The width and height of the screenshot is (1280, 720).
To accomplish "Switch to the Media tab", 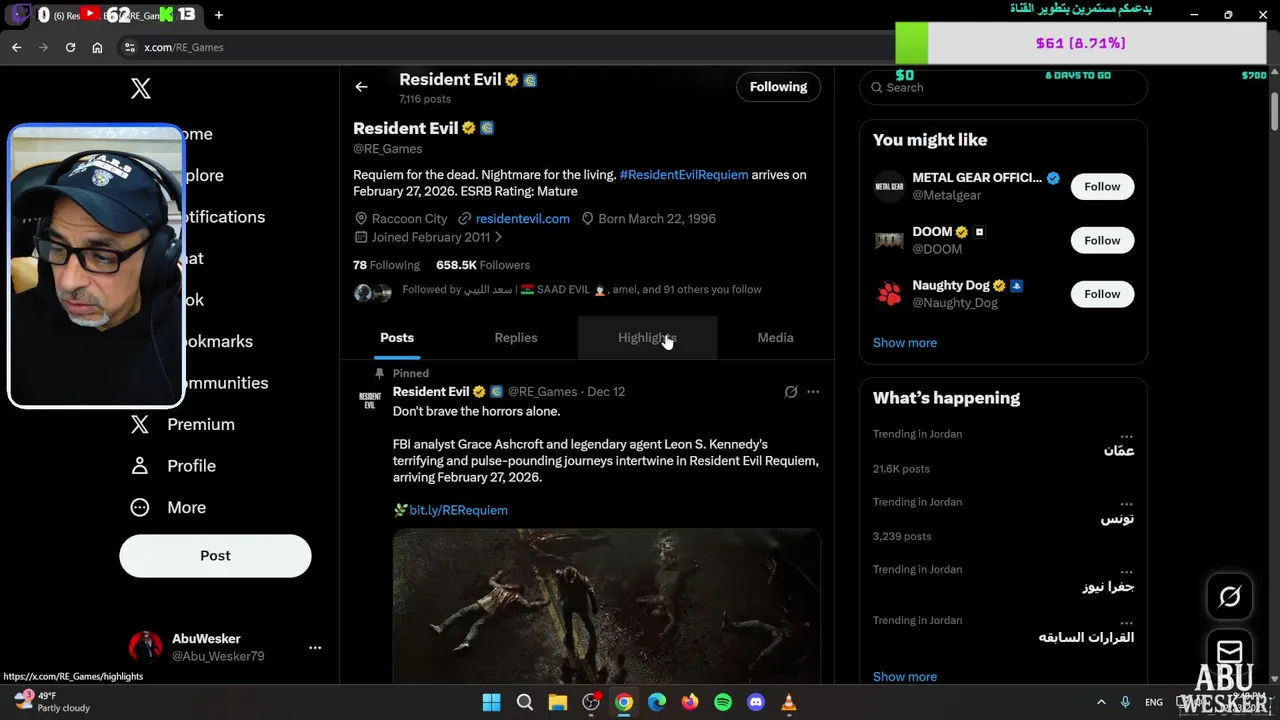I will click(x=775, y=337).
